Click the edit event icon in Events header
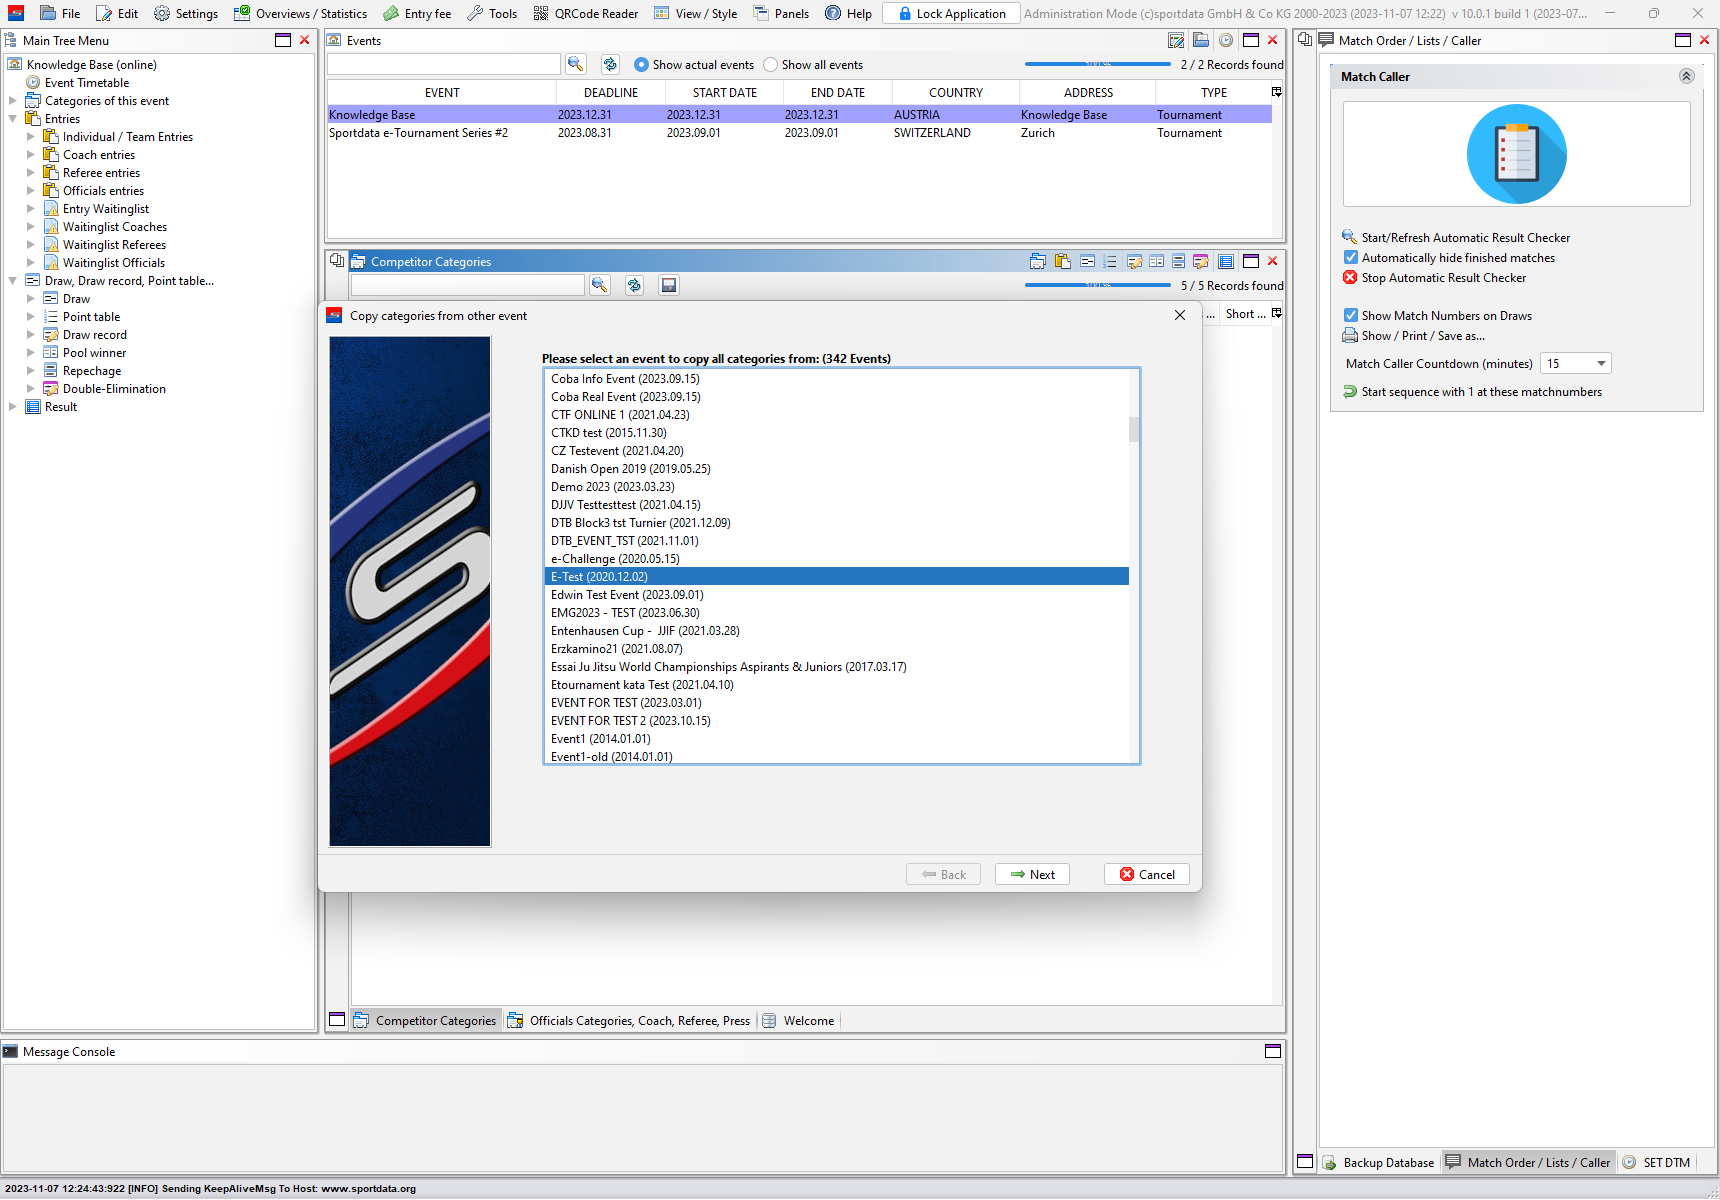This screenshot has height=1200, width=1720. (x=1176, y=40)
